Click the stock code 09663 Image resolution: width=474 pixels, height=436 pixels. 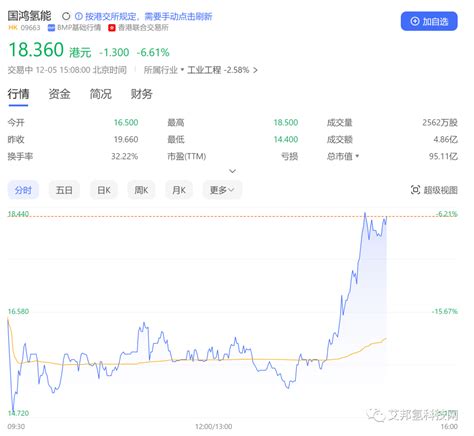[30, 28]
